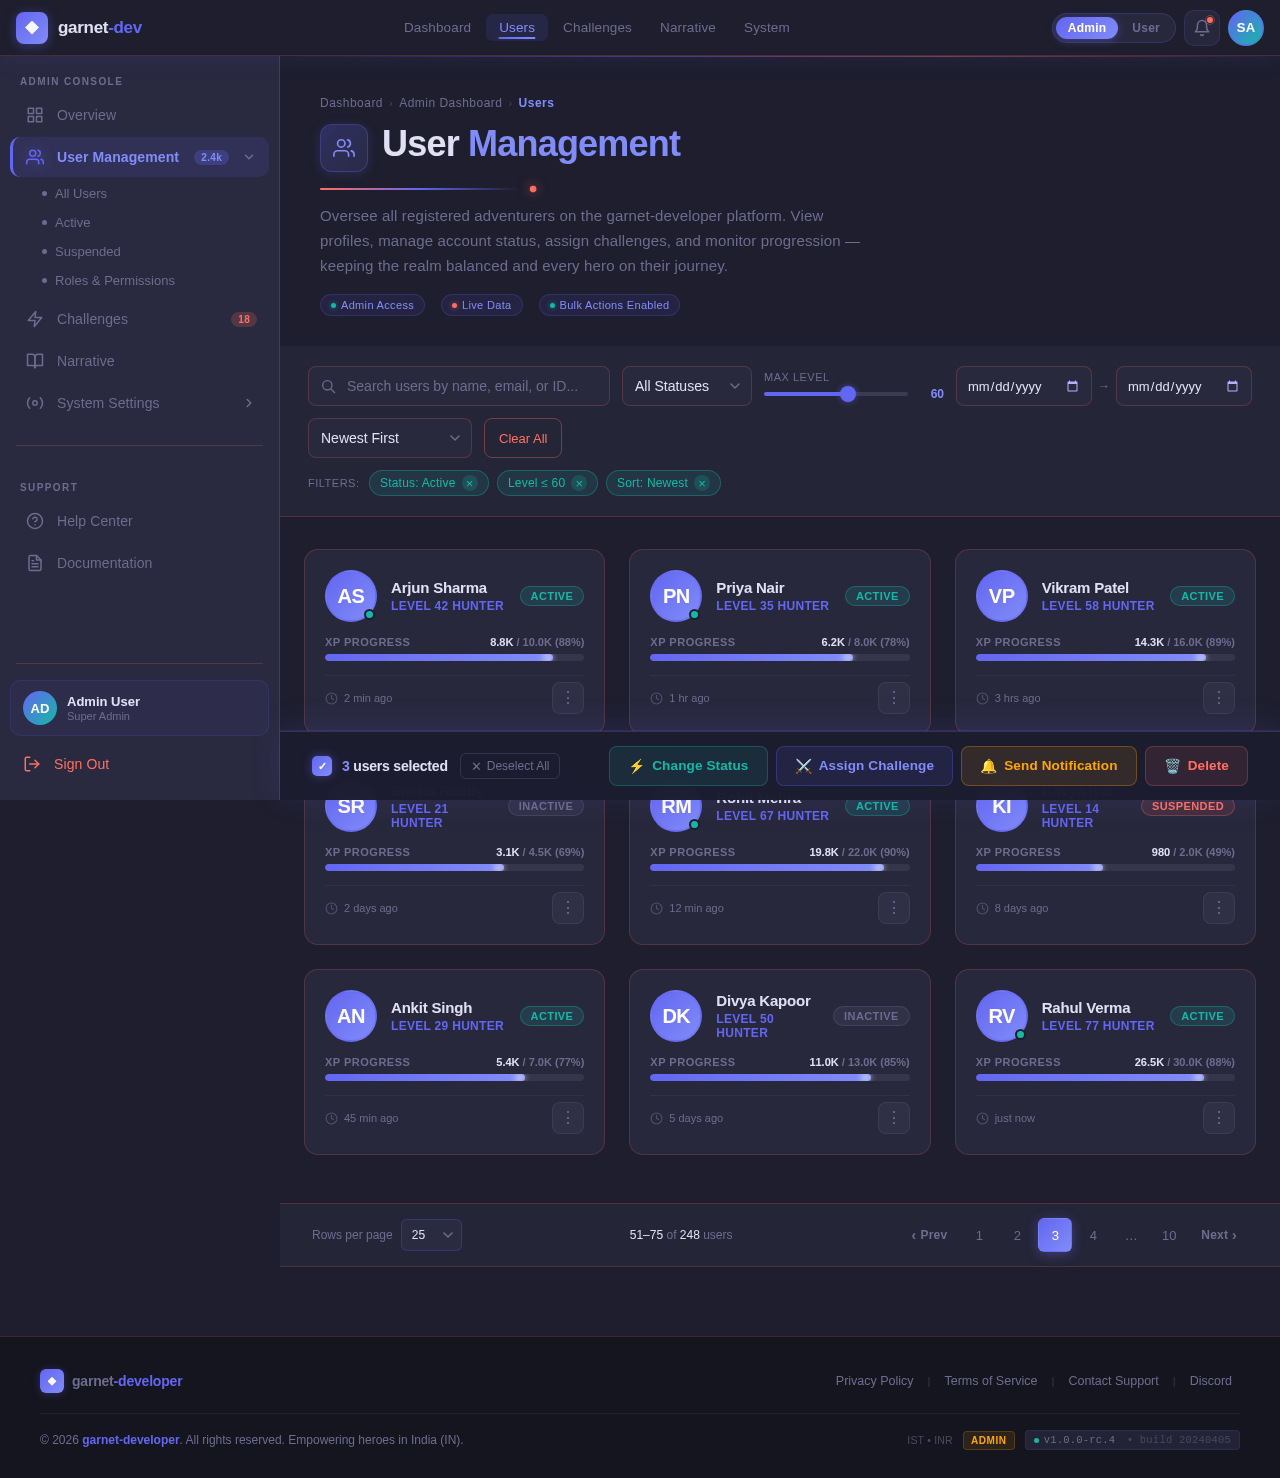Open the end date calendar picker icon
Image resolution: width=1280 pixels, height=1478 pixels.
[1232, 386]
